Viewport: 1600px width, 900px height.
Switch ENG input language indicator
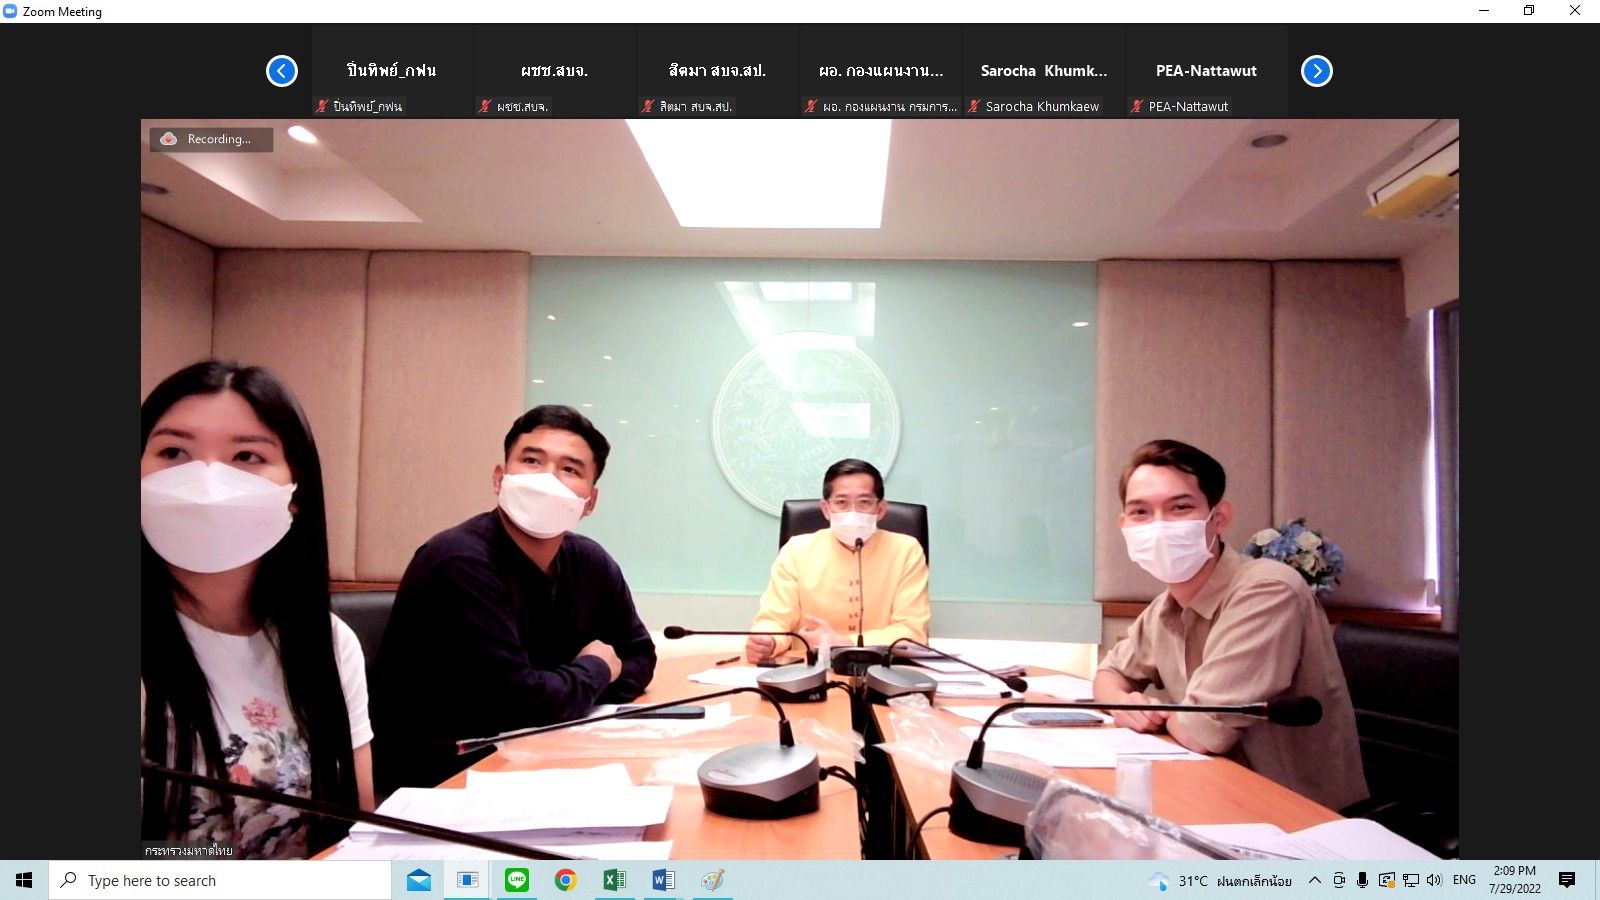(x=1464, y=880)
